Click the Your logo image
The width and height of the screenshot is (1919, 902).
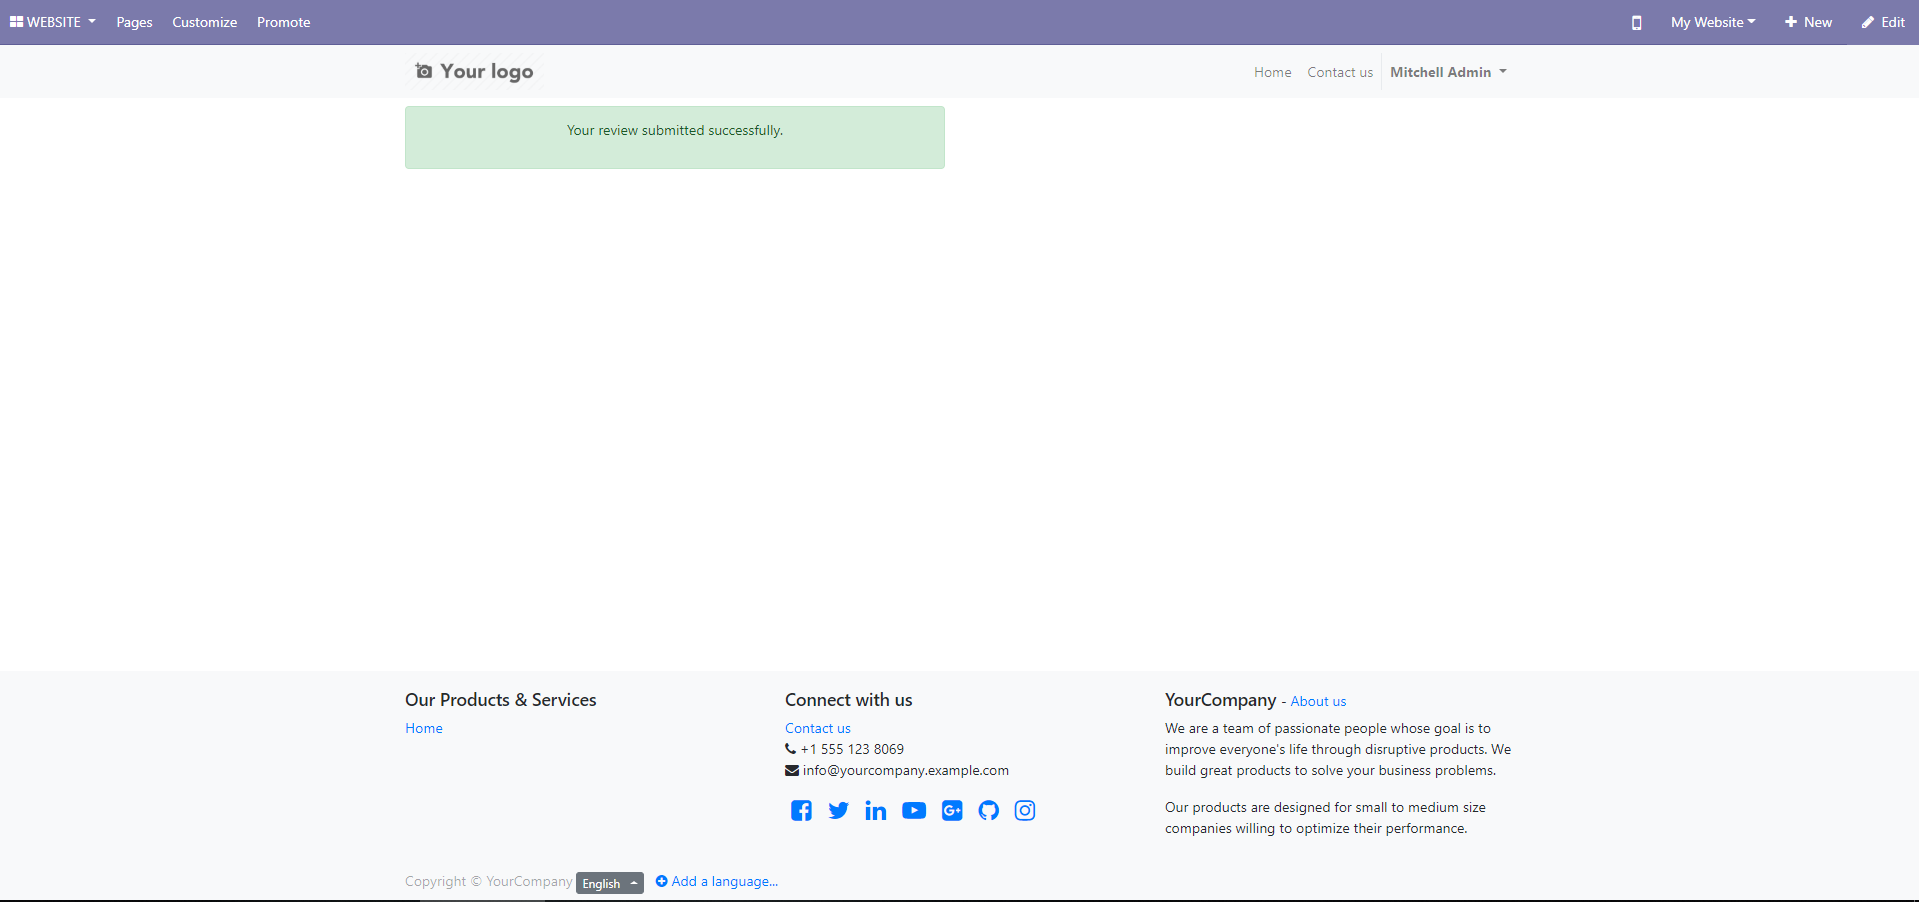coord(475,71)
